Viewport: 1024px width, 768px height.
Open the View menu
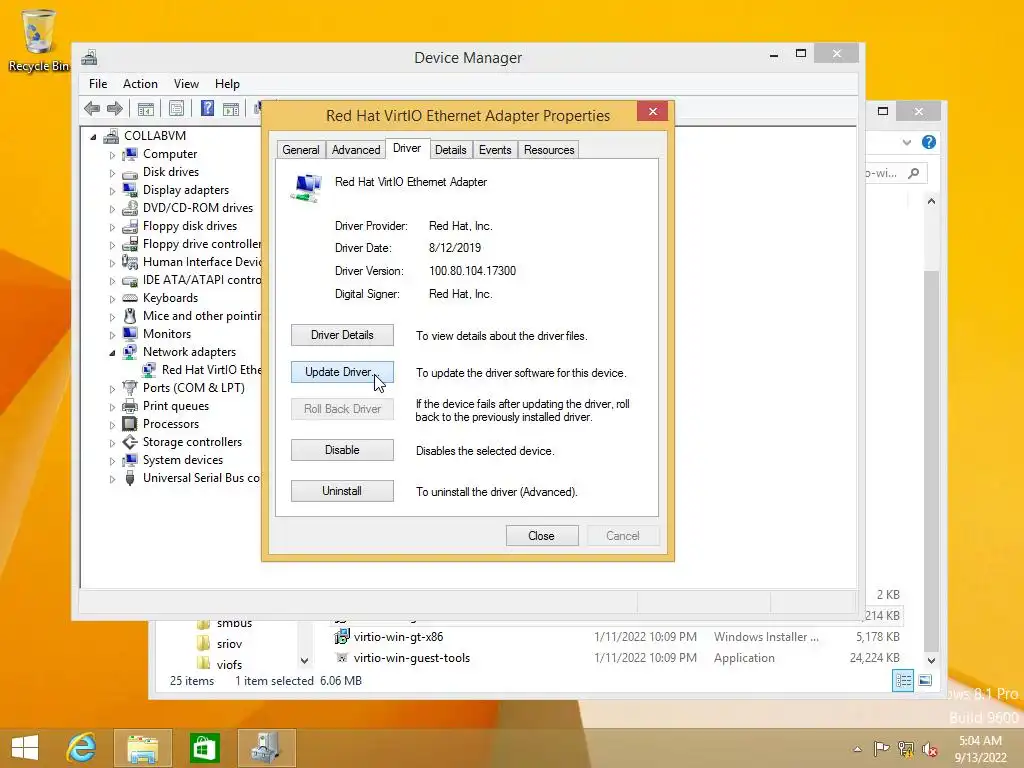186,84
